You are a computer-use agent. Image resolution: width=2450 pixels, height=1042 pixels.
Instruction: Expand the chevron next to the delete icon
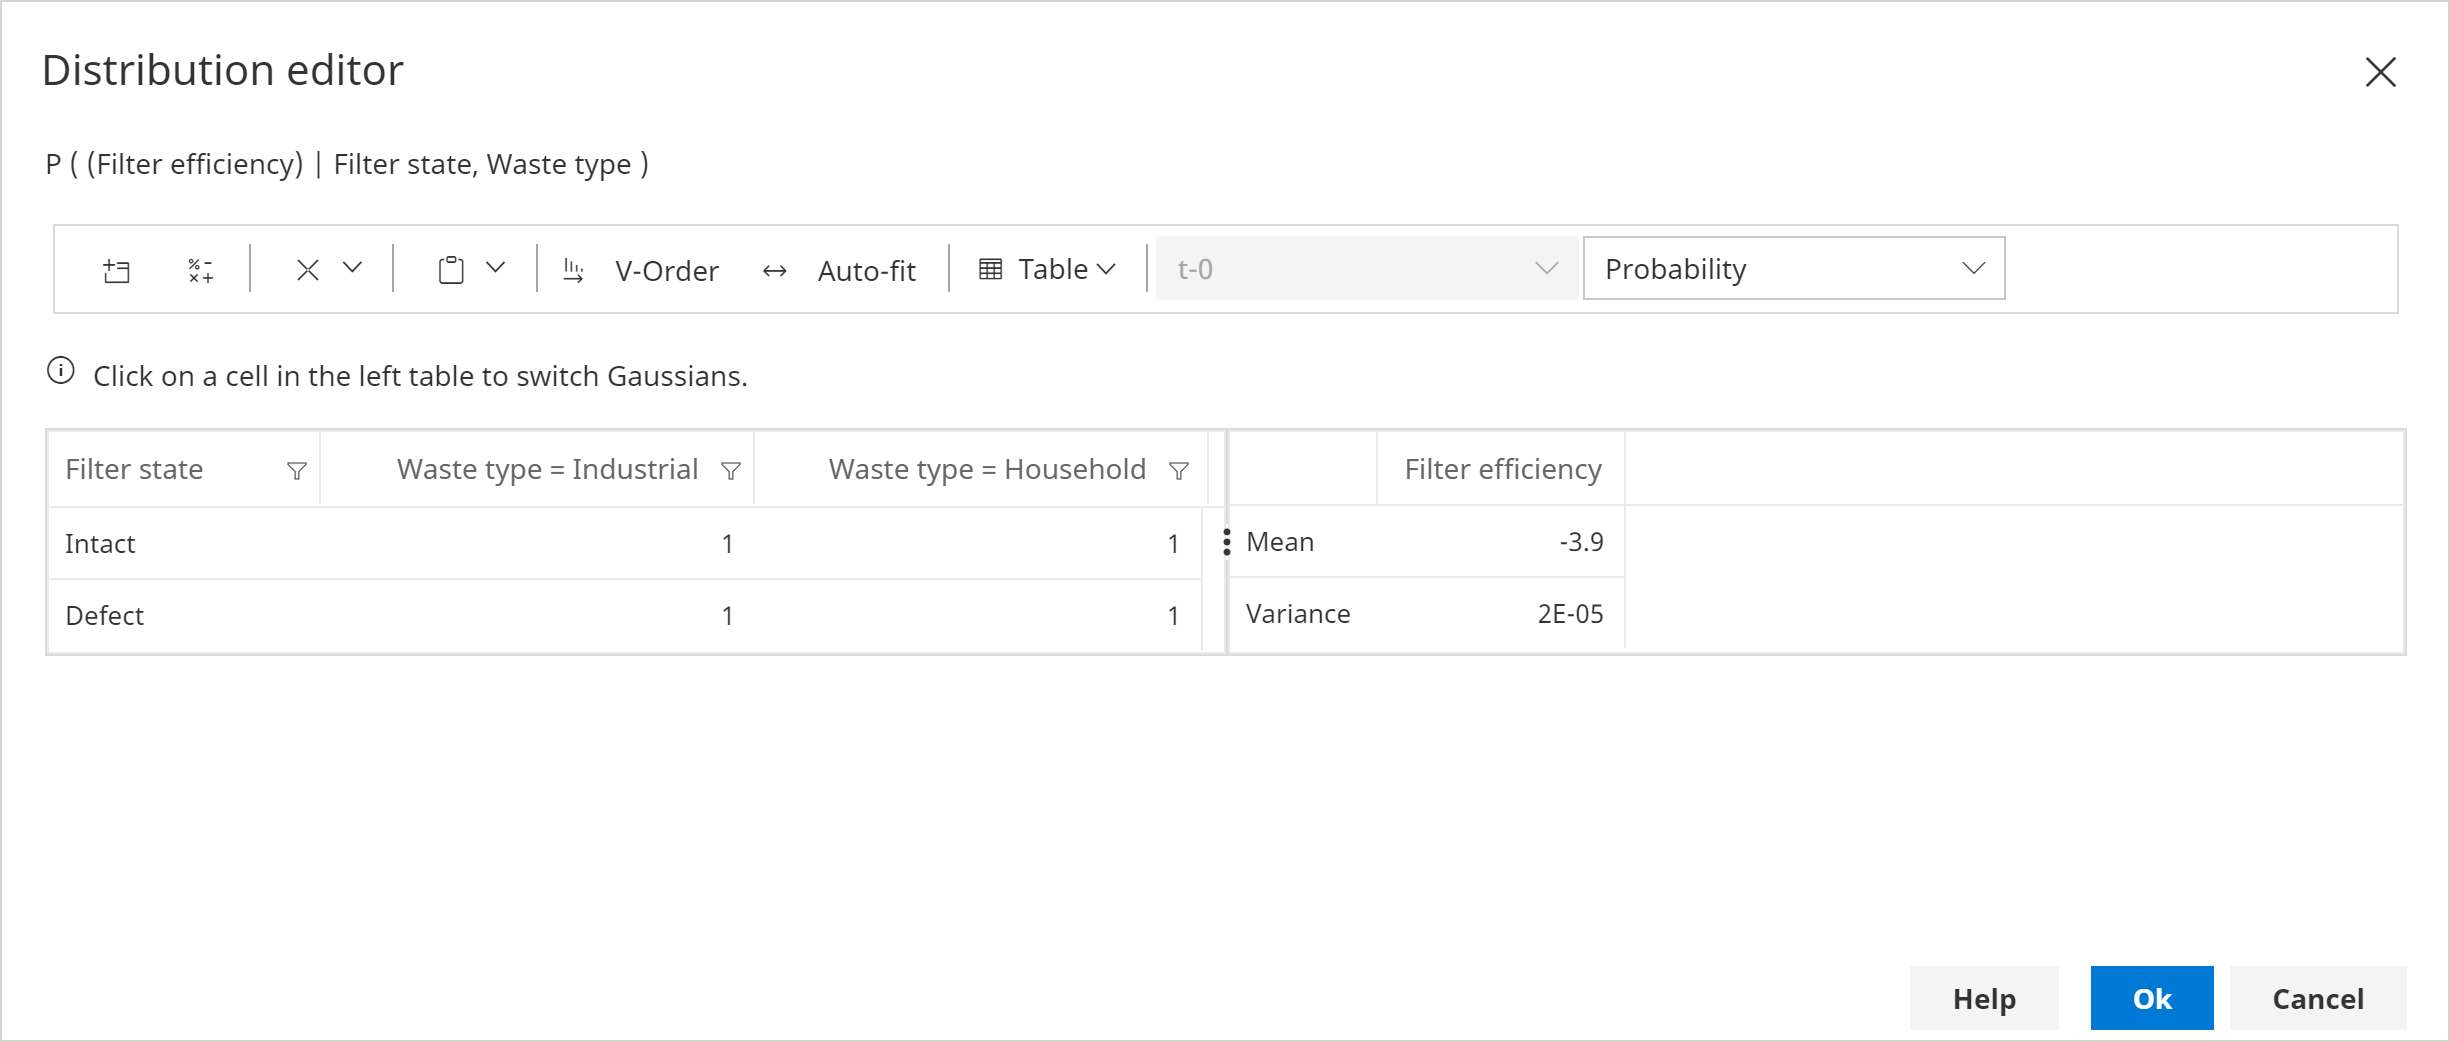pyautogui.click(x=351, y=268)
